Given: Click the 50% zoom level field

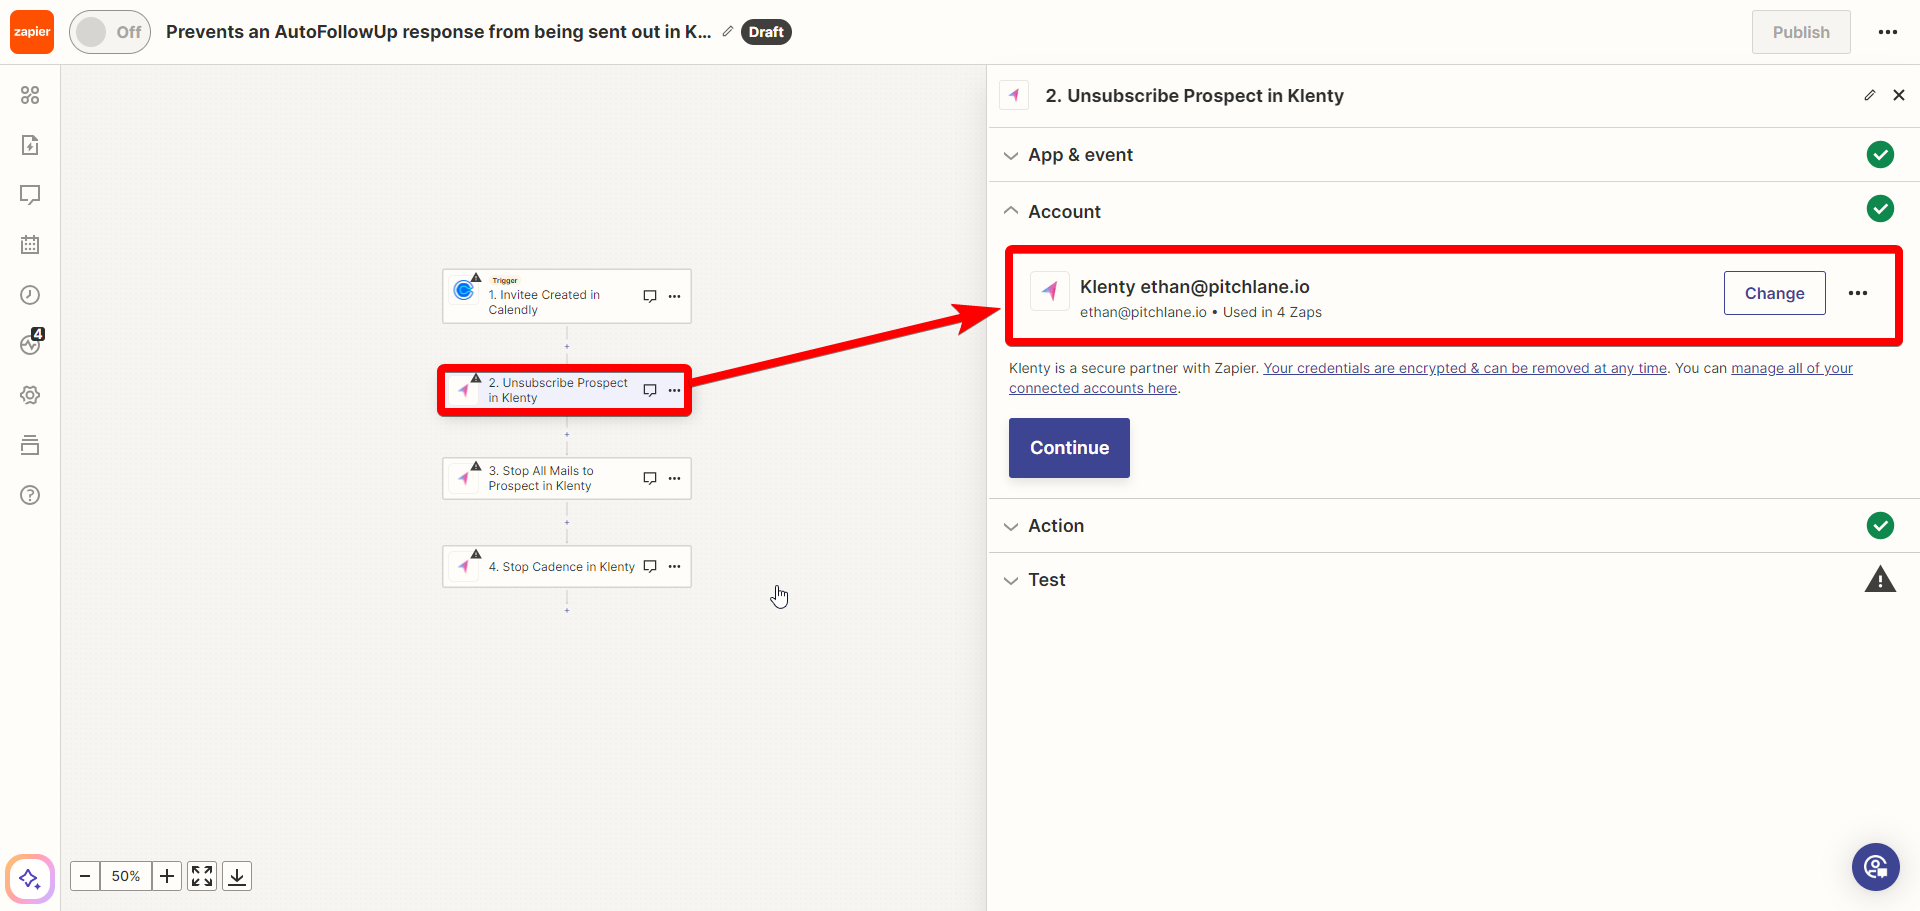Looking at the screenshot, I should [126, 876].
